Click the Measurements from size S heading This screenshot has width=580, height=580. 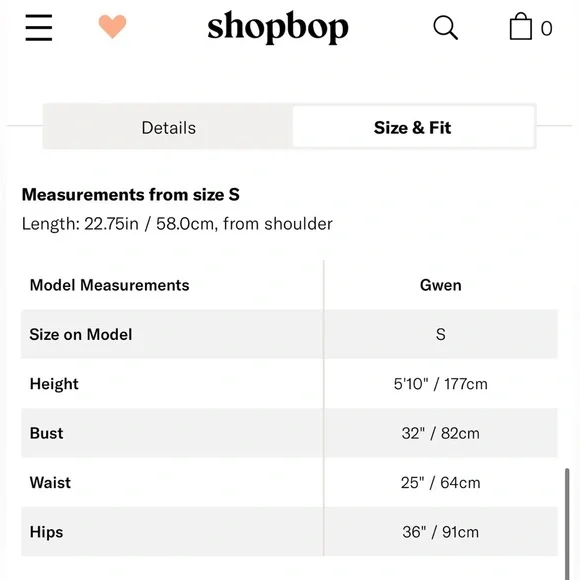click(x=131, y=195)
